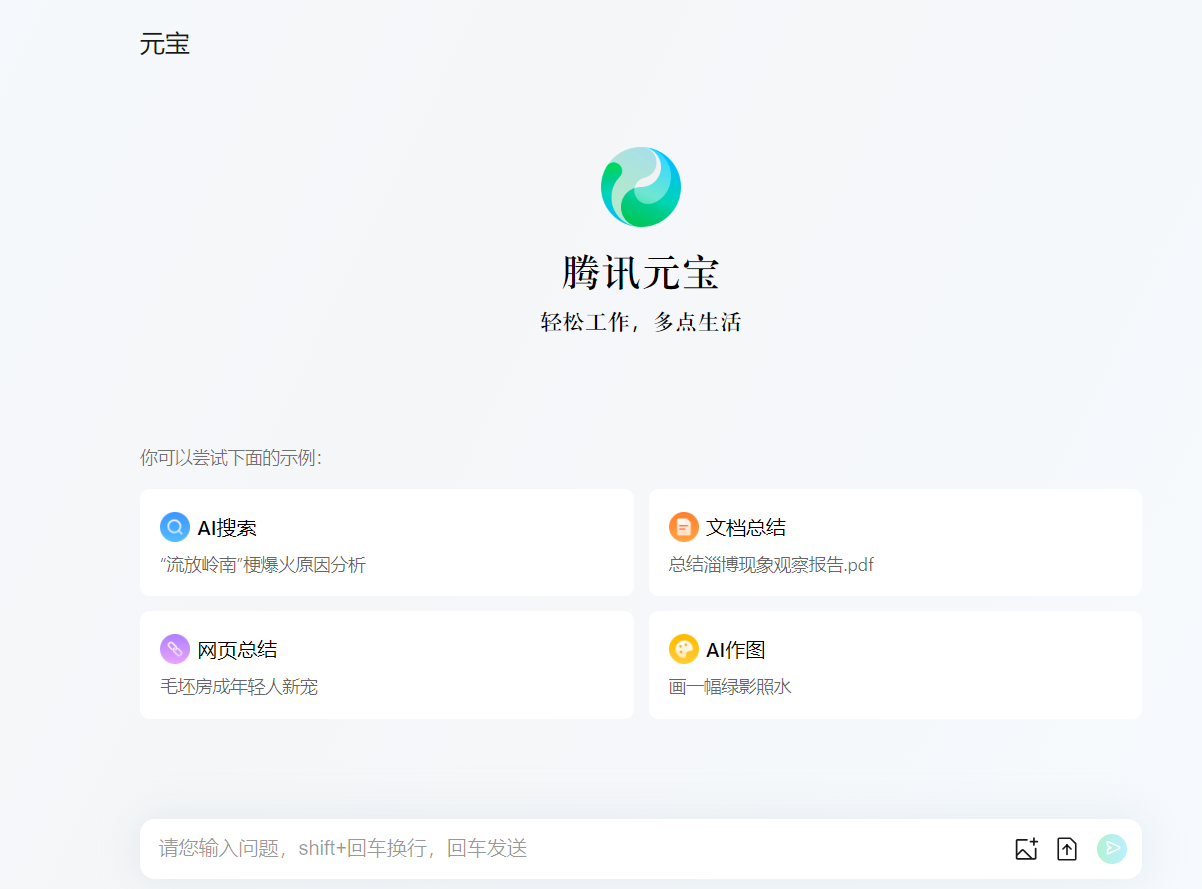
Task: Click the 画一幅绿影照水 example text
Action: pyautogui.click(x=729, y=687)
